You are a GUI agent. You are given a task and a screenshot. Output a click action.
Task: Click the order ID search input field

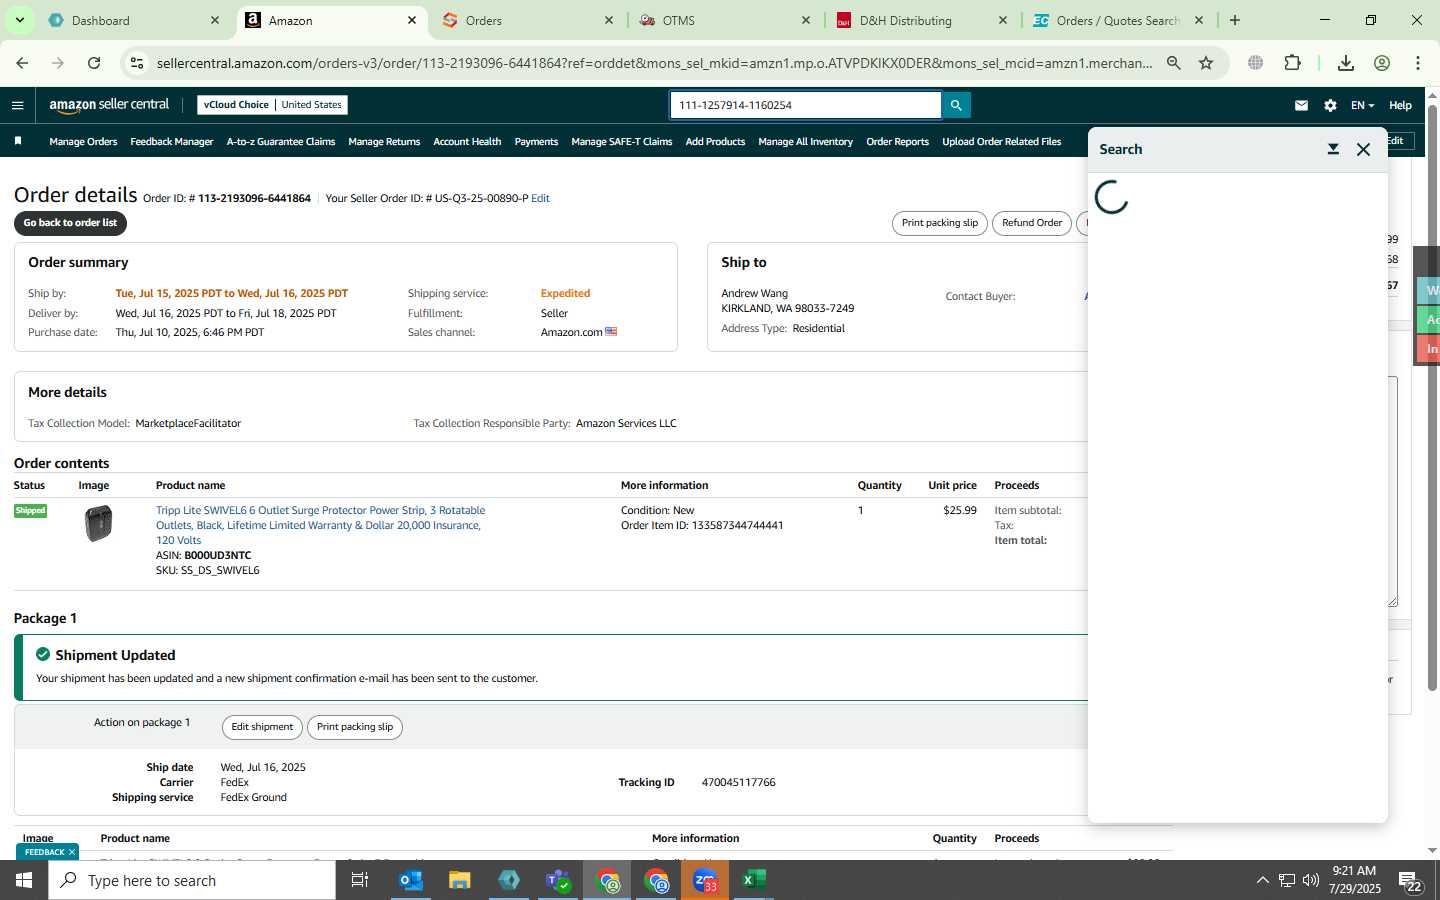[805, 105]
